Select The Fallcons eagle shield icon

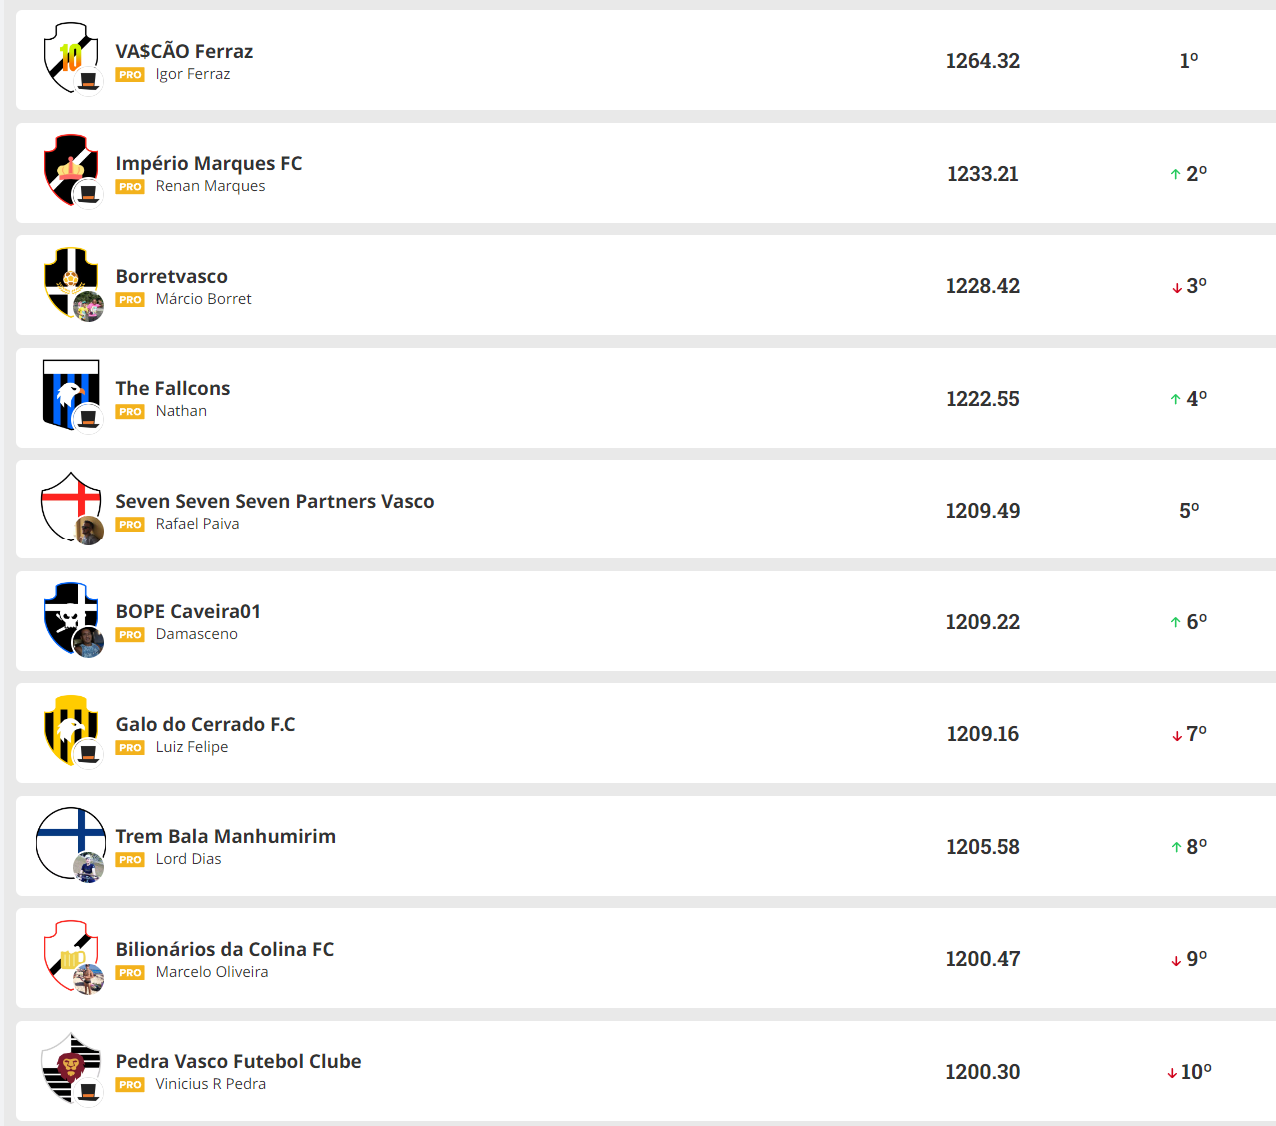point(70,394)
